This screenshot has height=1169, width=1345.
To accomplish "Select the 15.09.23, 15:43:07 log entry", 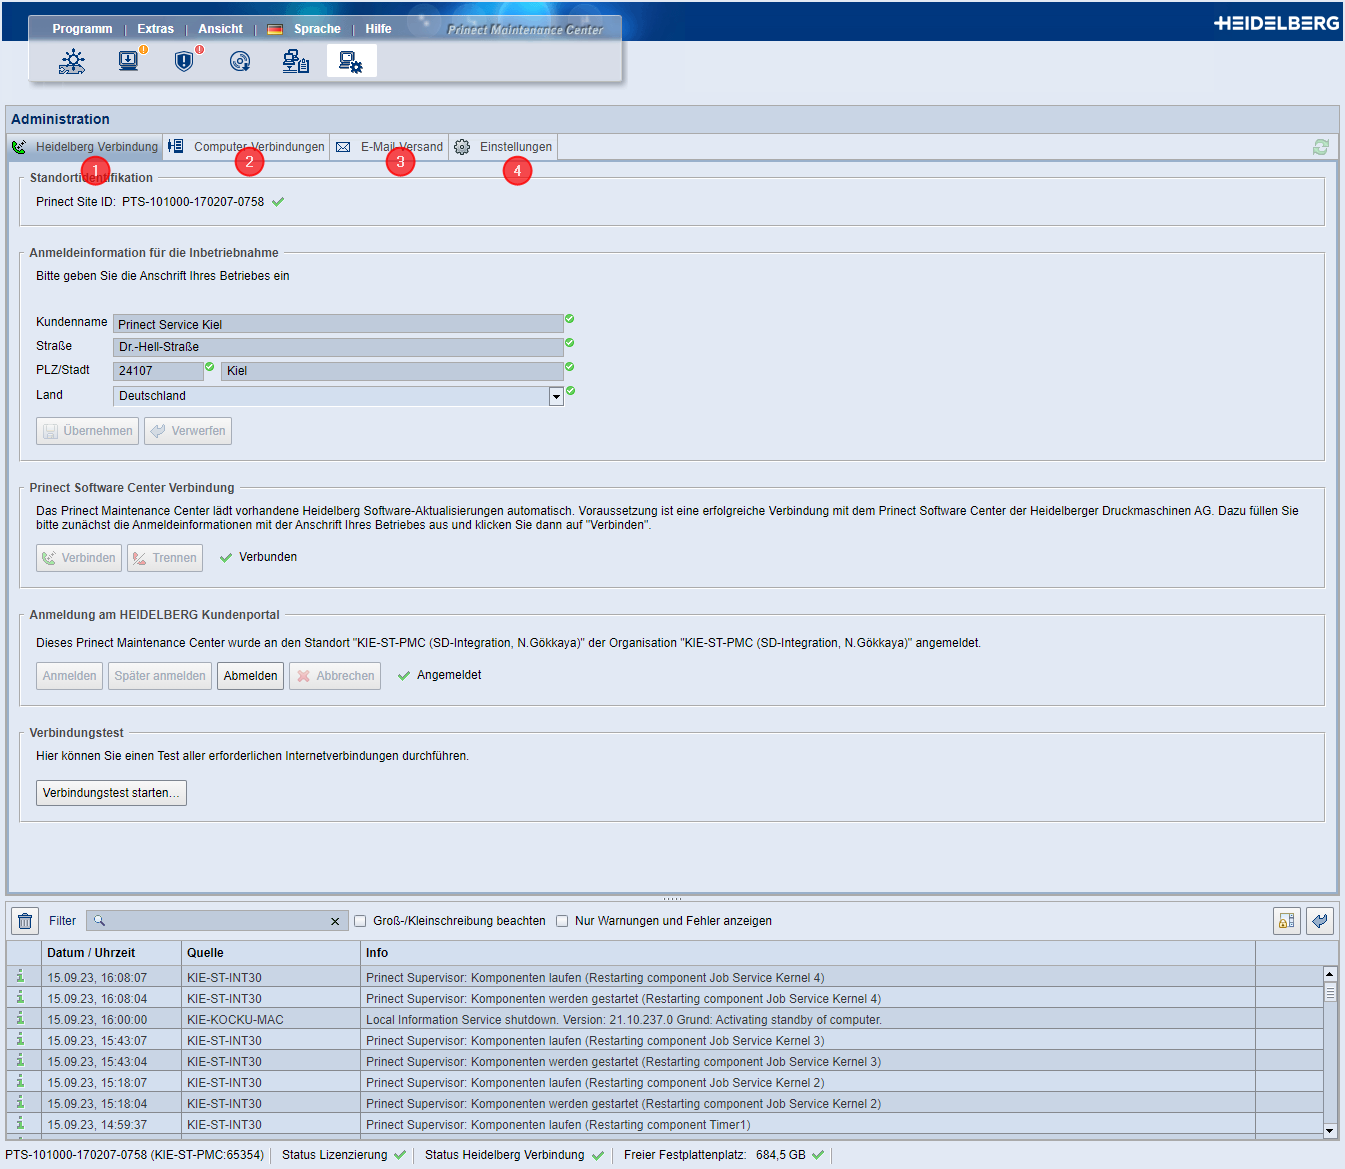I will coord(665,1041).
